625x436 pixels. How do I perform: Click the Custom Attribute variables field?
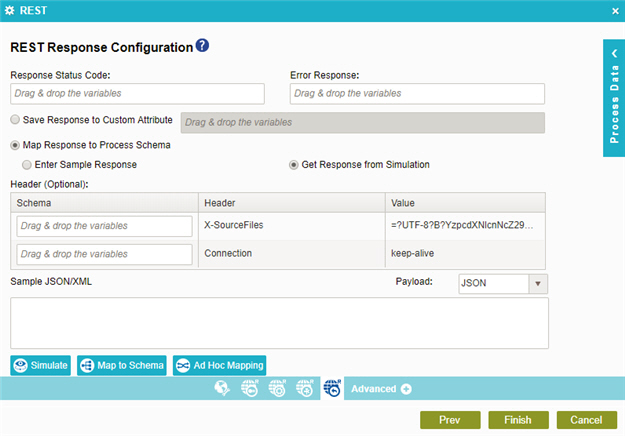coord(363,123)
